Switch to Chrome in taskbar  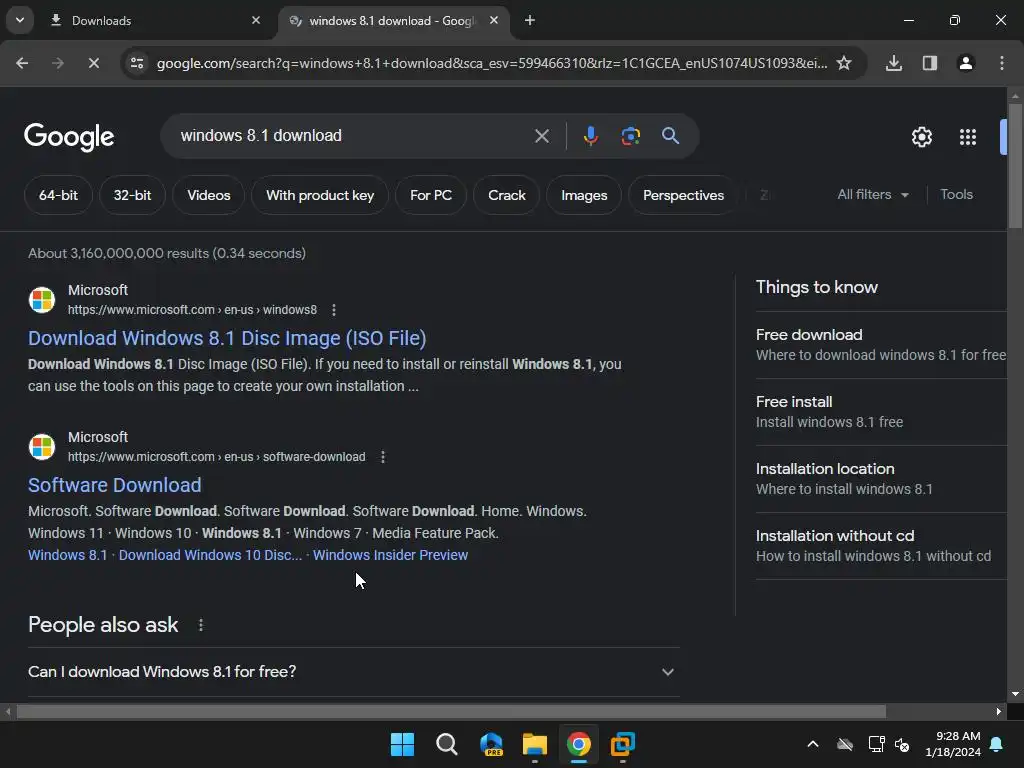(579, 744)
